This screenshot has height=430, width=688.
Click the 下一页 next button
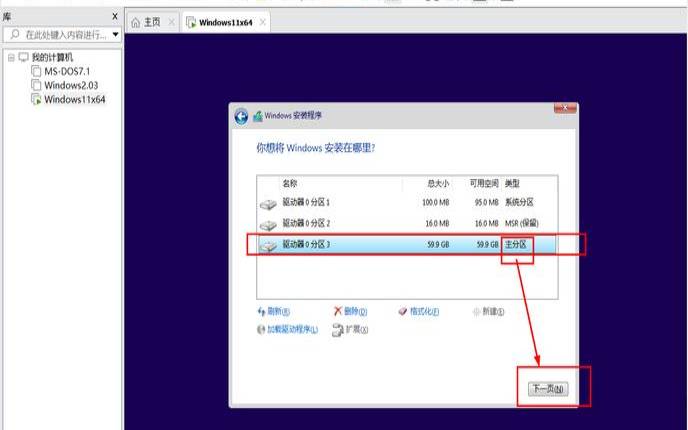[548, 389]
